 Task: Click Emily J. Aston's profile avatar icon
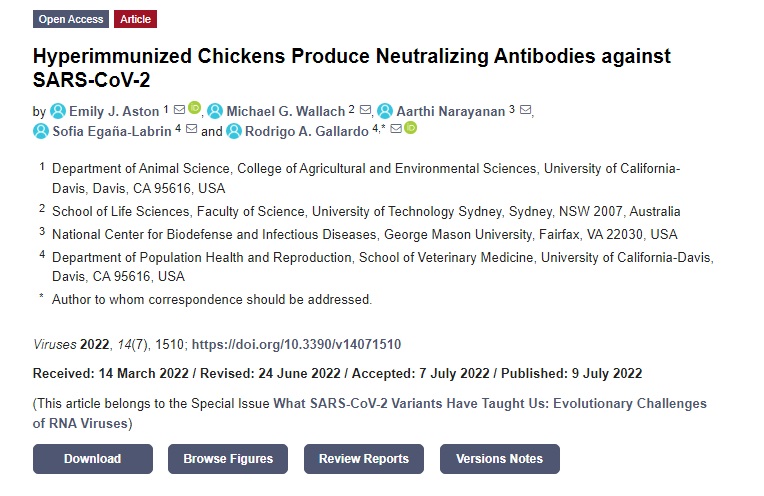tap(58, 112)
